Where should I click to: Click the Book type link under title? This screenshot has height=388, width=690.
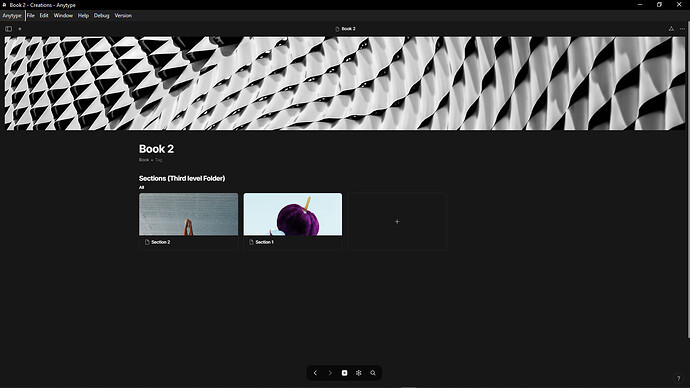(144, 160)
